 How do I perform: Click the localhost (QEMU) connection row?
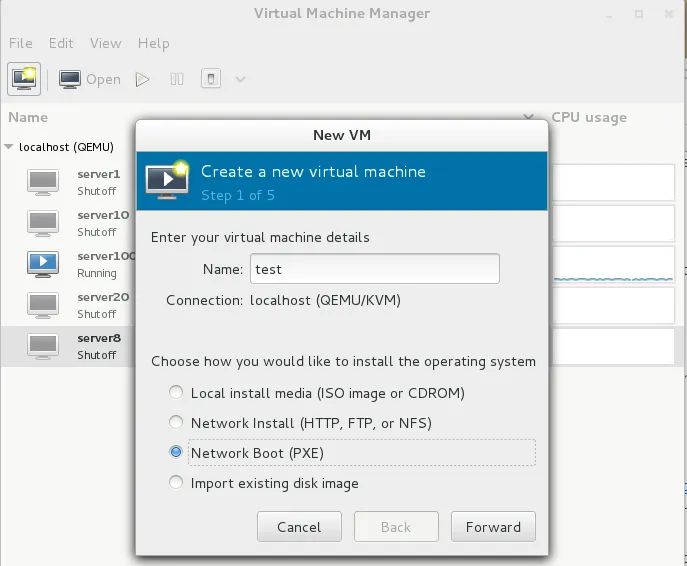[66, 147]
